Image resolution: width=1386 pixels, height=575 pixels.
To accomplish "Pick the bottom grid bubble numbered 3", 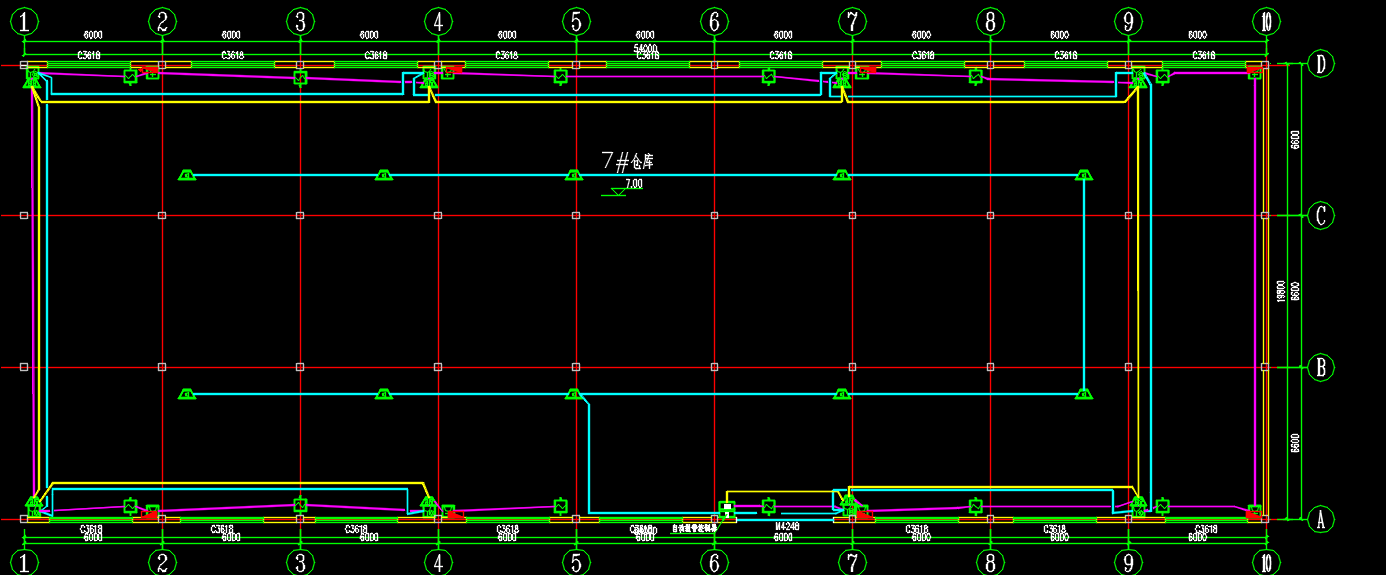I will pyautogui.click(x=300, y=563).
